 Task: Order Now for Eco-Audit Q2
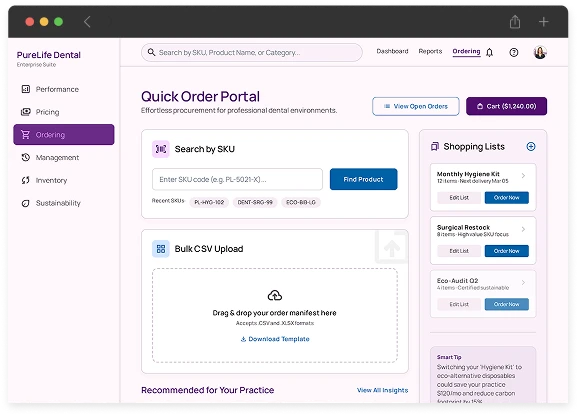pyautogui.click(x=507, y=304)
